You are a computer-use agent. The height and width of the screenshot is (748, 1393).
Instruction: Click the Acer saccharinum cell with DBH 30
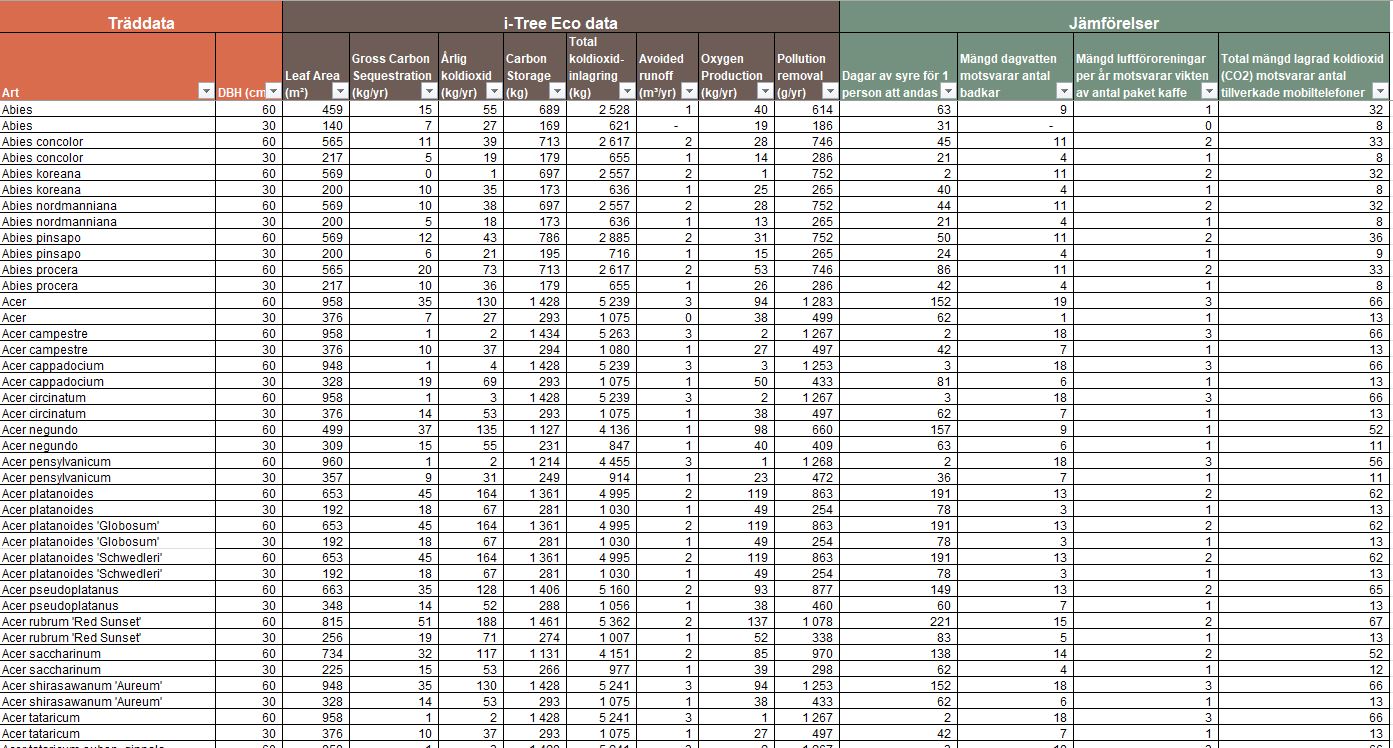tap(107, 670)
